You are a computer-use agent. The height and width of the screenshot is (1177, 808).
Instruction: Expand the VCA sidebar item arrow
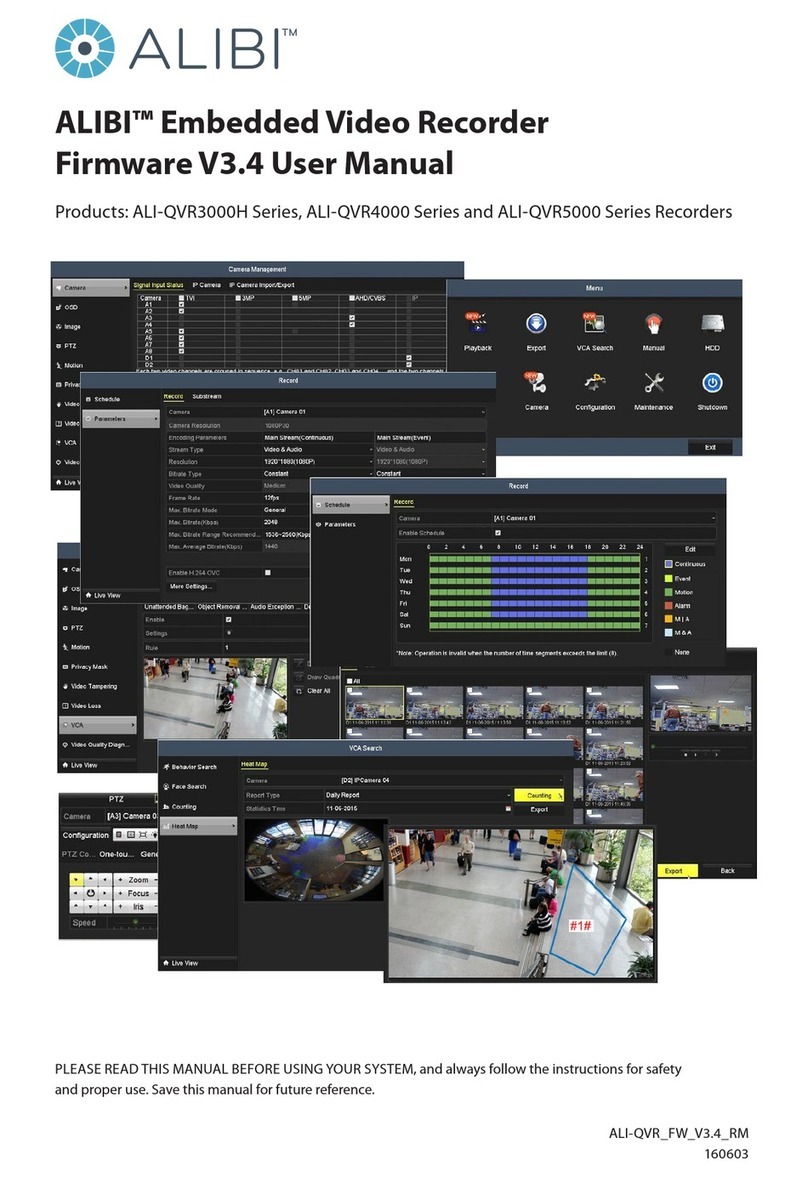point(133,725)
